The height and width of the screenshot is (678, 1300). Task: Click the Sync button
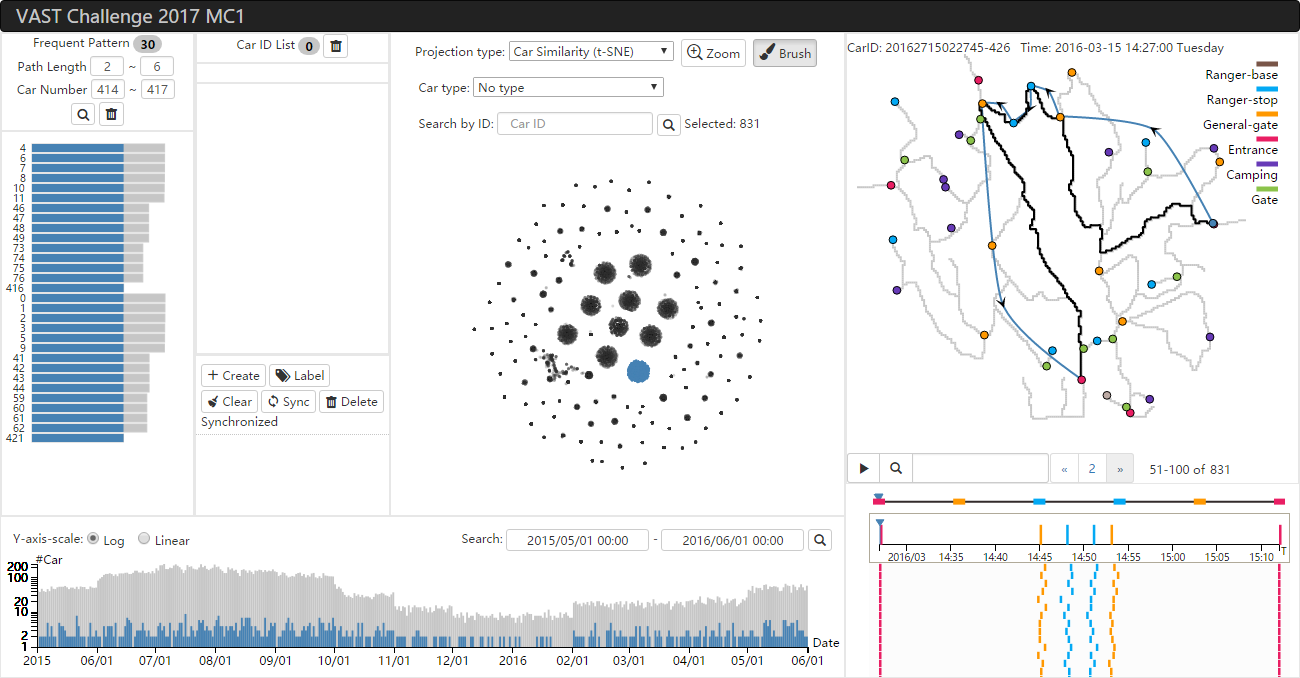(x=288, y=401)
